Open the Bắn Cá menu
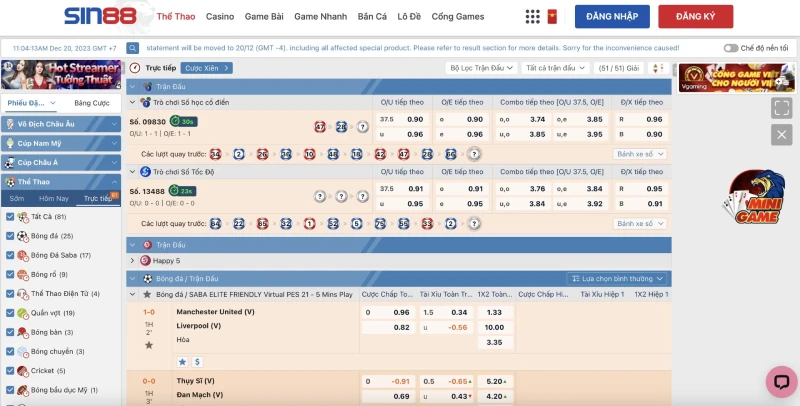 pyautogui.click(x=372, y=16)
